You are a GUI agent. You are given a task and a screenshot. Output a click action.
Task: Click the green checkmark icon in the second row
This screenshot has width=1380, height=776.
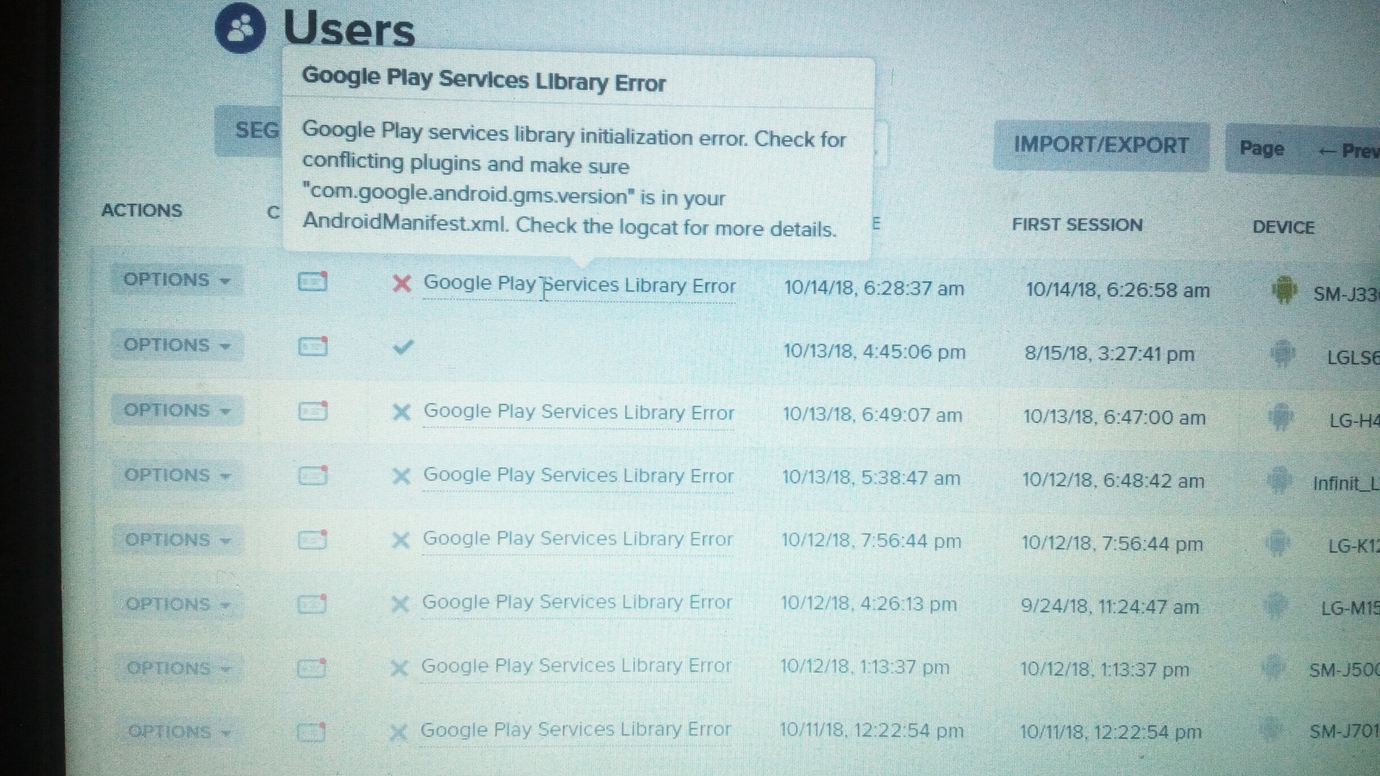pos(402,348)
